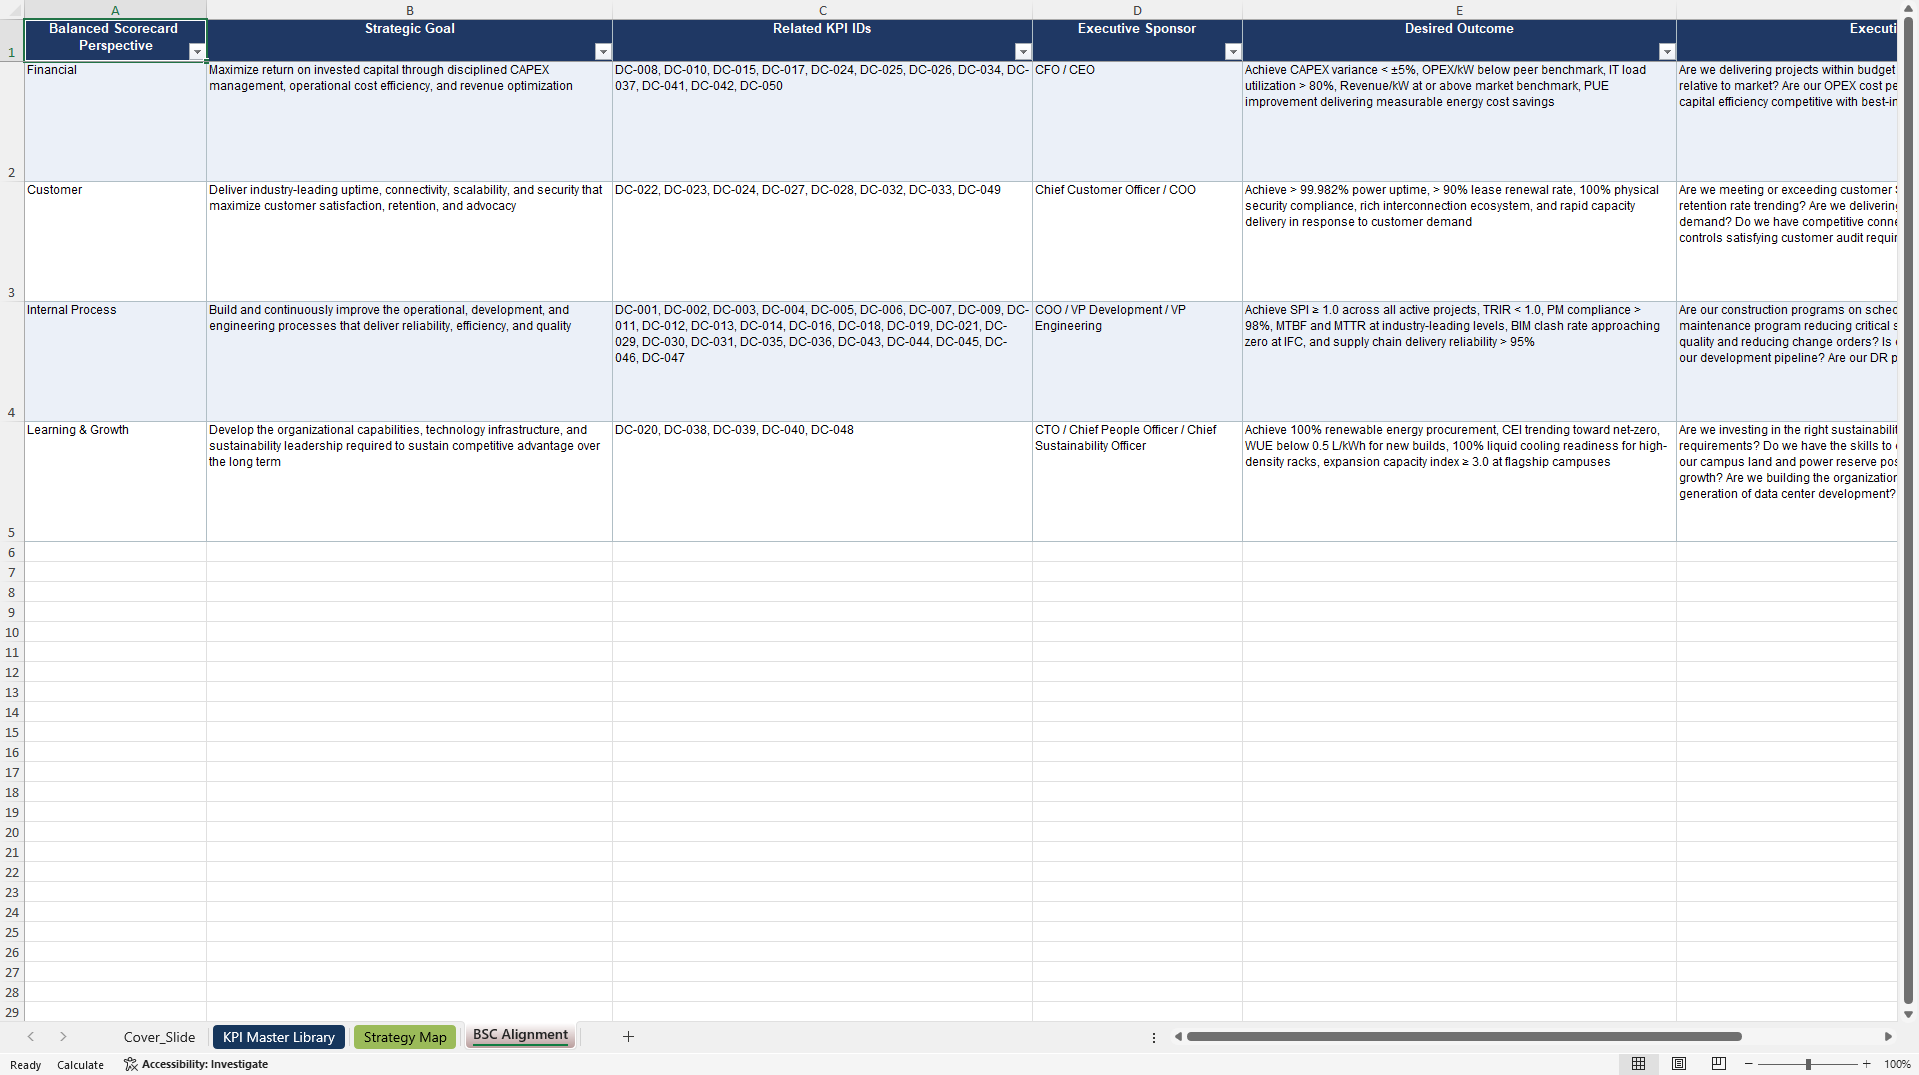Click the zoom slider handle

[1808, 1064]
